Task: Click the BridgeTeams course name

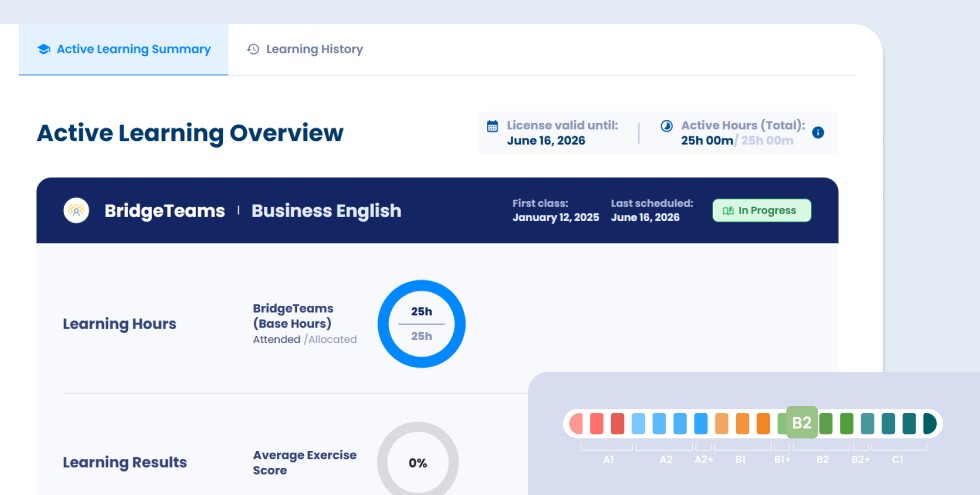Action: (x=164, y=211)
